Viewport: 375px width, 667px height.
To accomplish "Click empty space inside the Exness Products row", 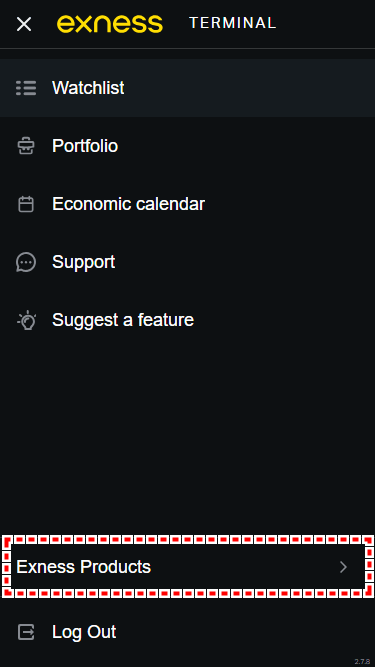I will [x=242, y=567].
